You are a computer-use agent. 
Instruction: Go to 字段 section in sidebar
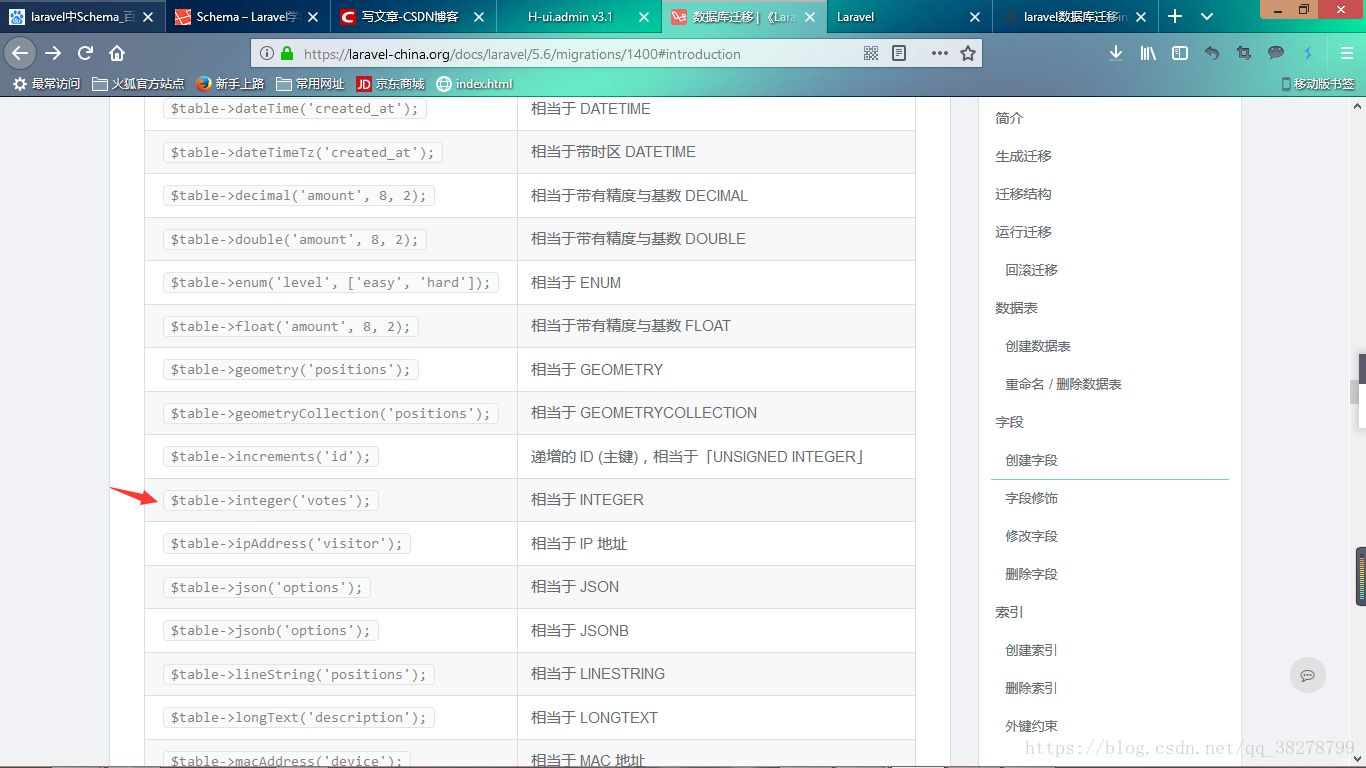(1009, 422)
